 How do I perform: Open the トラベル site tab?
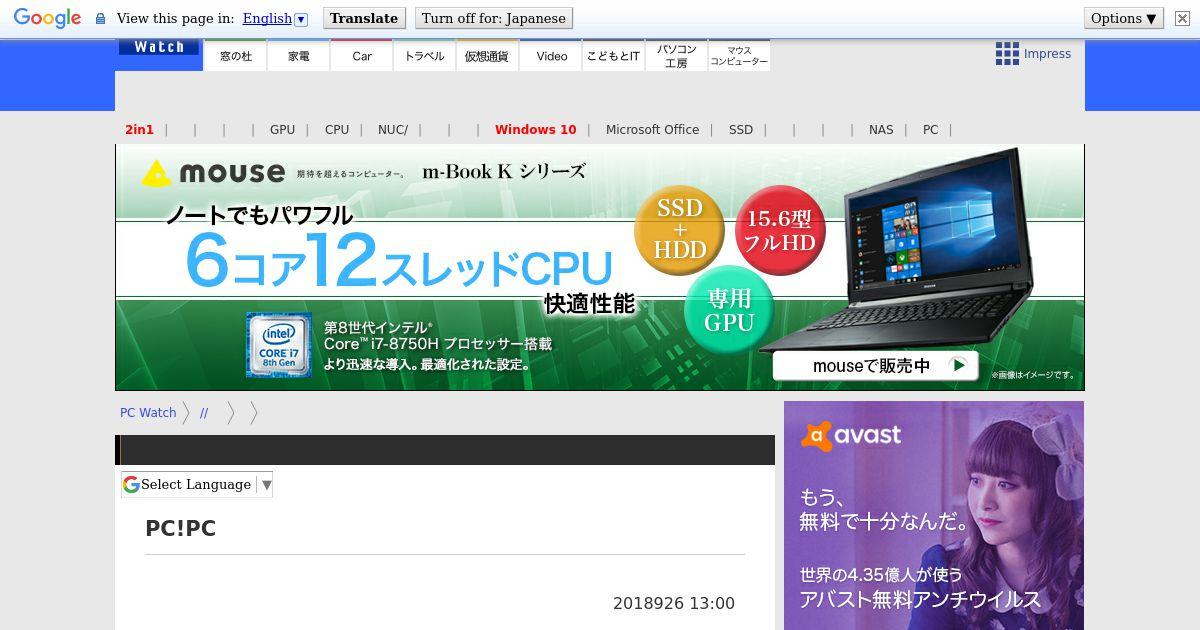pos(425,56)
